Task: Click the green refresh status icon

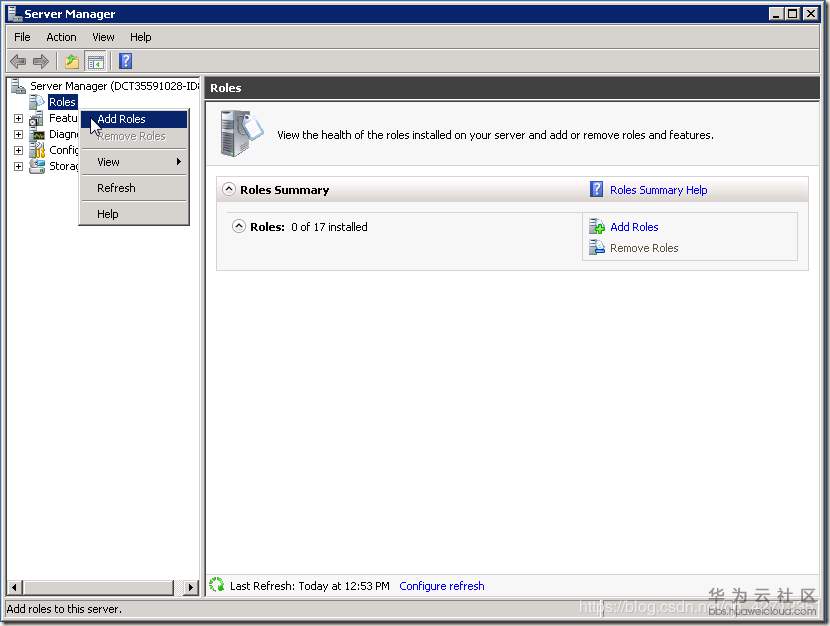Action: pos(216,585)
